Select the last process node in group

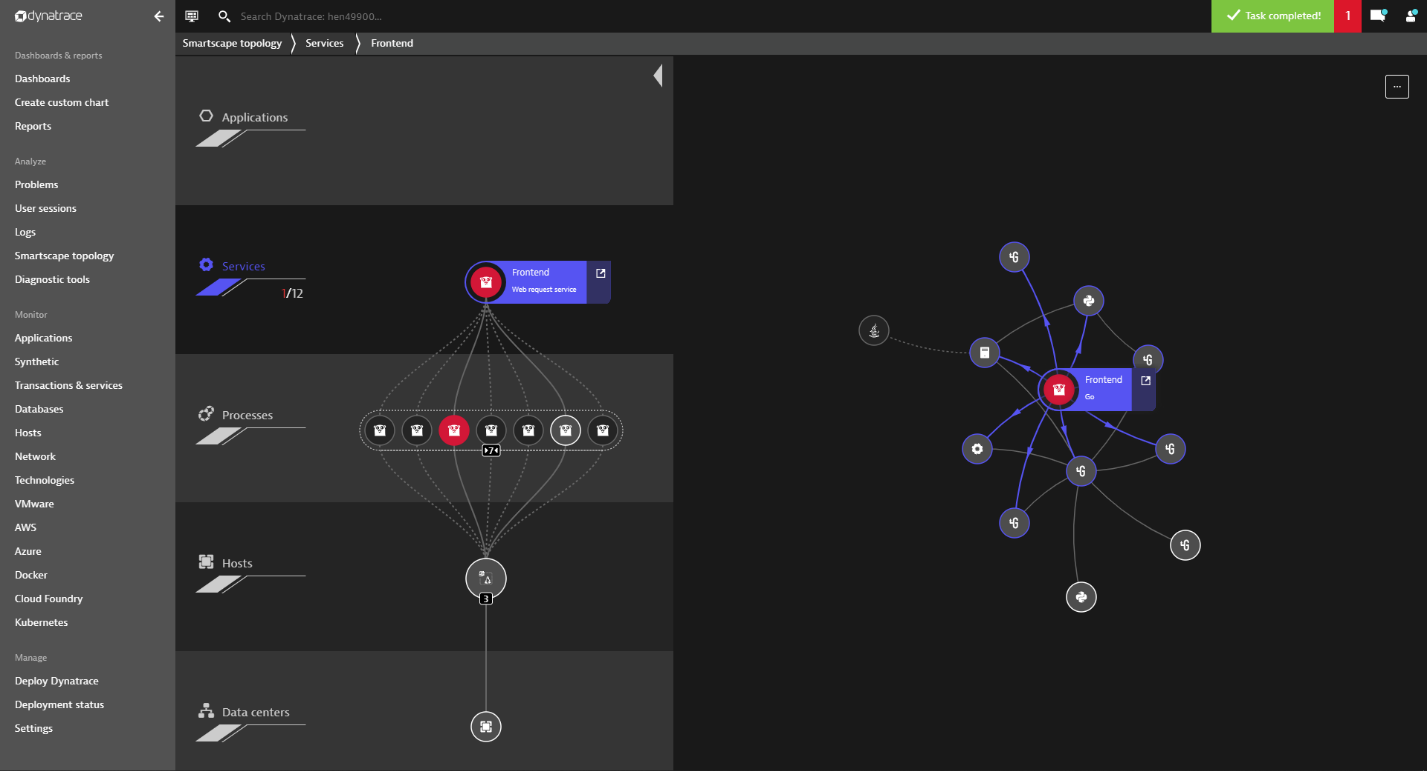602,431
